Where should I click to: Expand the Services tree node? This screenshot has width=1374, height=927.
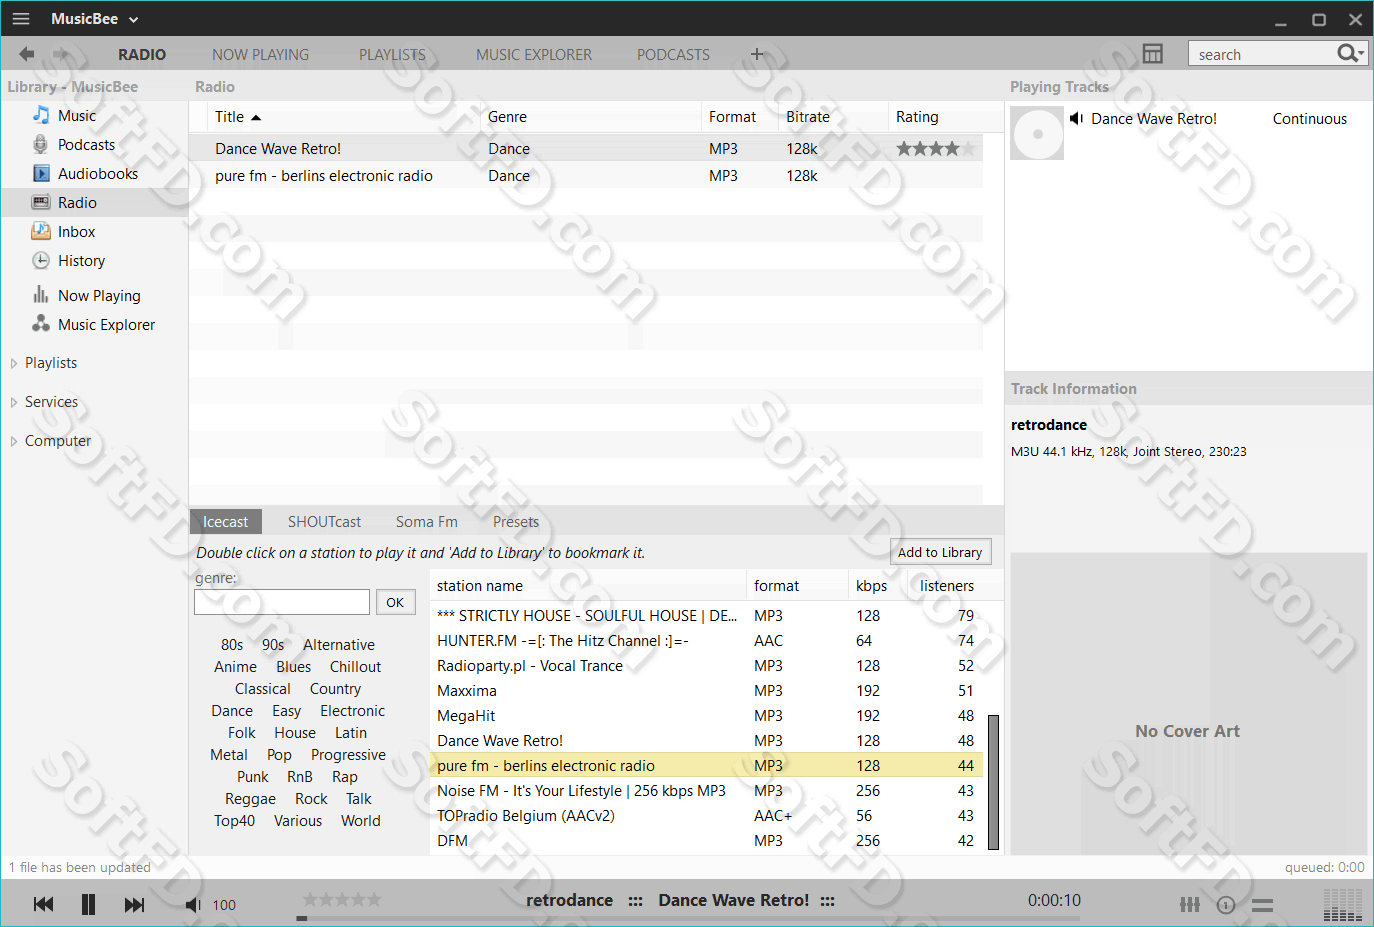[x=14, y=403]
